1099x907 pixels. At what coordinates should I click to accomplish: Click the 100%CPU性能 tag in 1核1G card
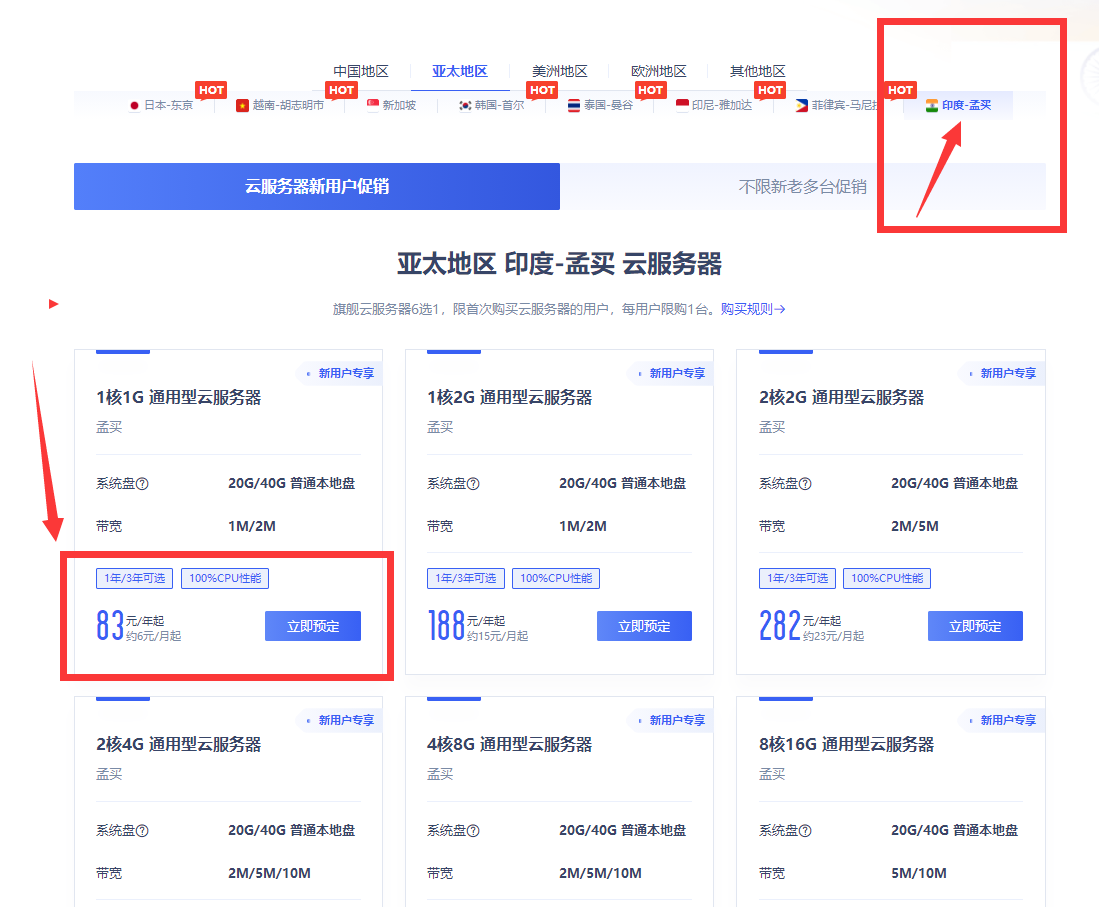(225, 578)
